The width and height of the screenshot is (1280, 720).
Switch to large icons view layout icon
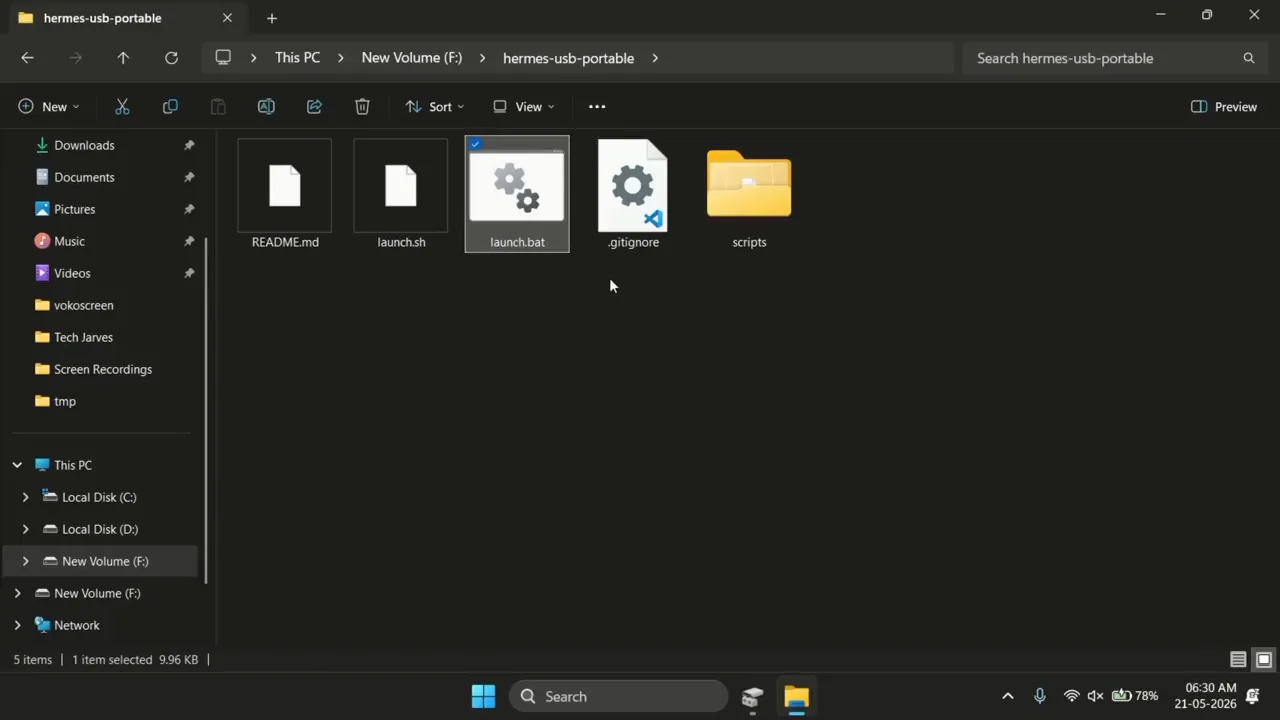pyautogui.click(x=1264, y=660)
